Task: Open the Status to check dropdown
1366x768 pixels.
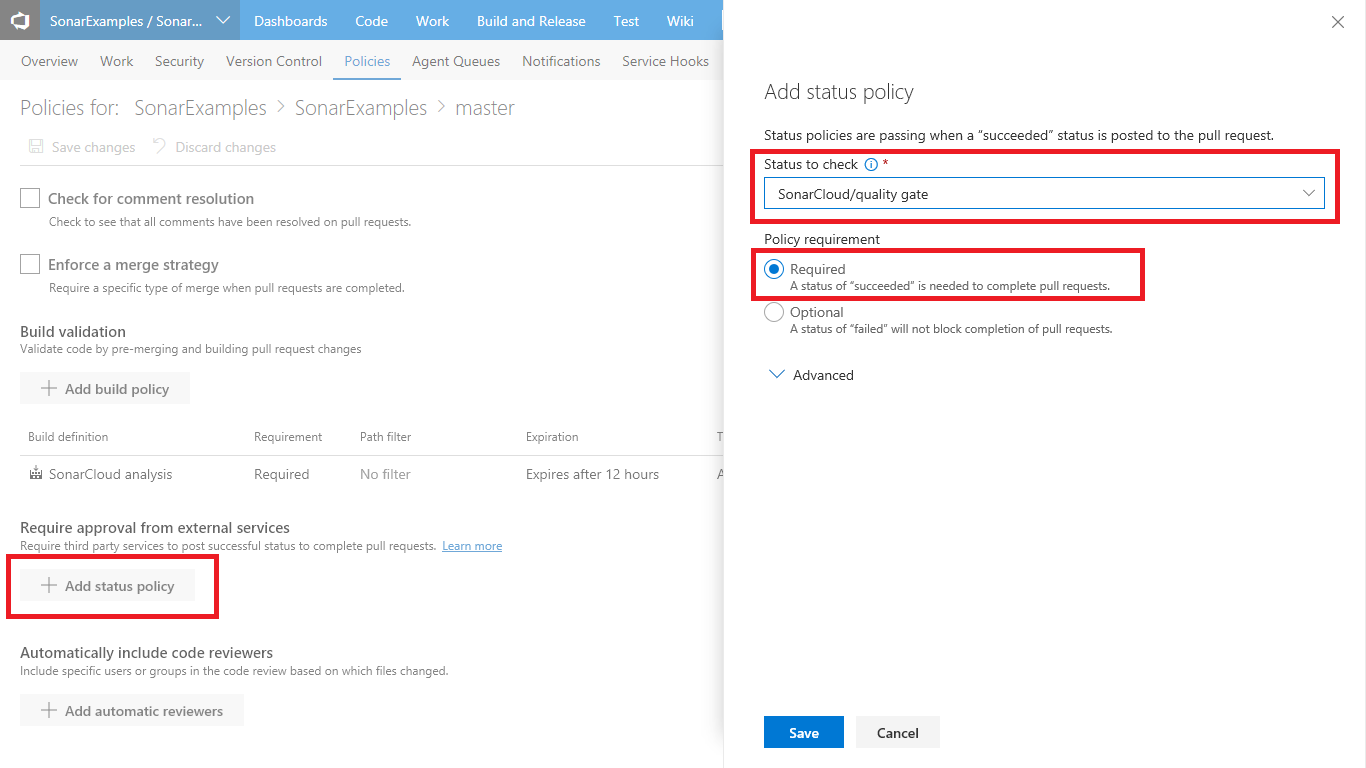Action: pos(1044,194)
